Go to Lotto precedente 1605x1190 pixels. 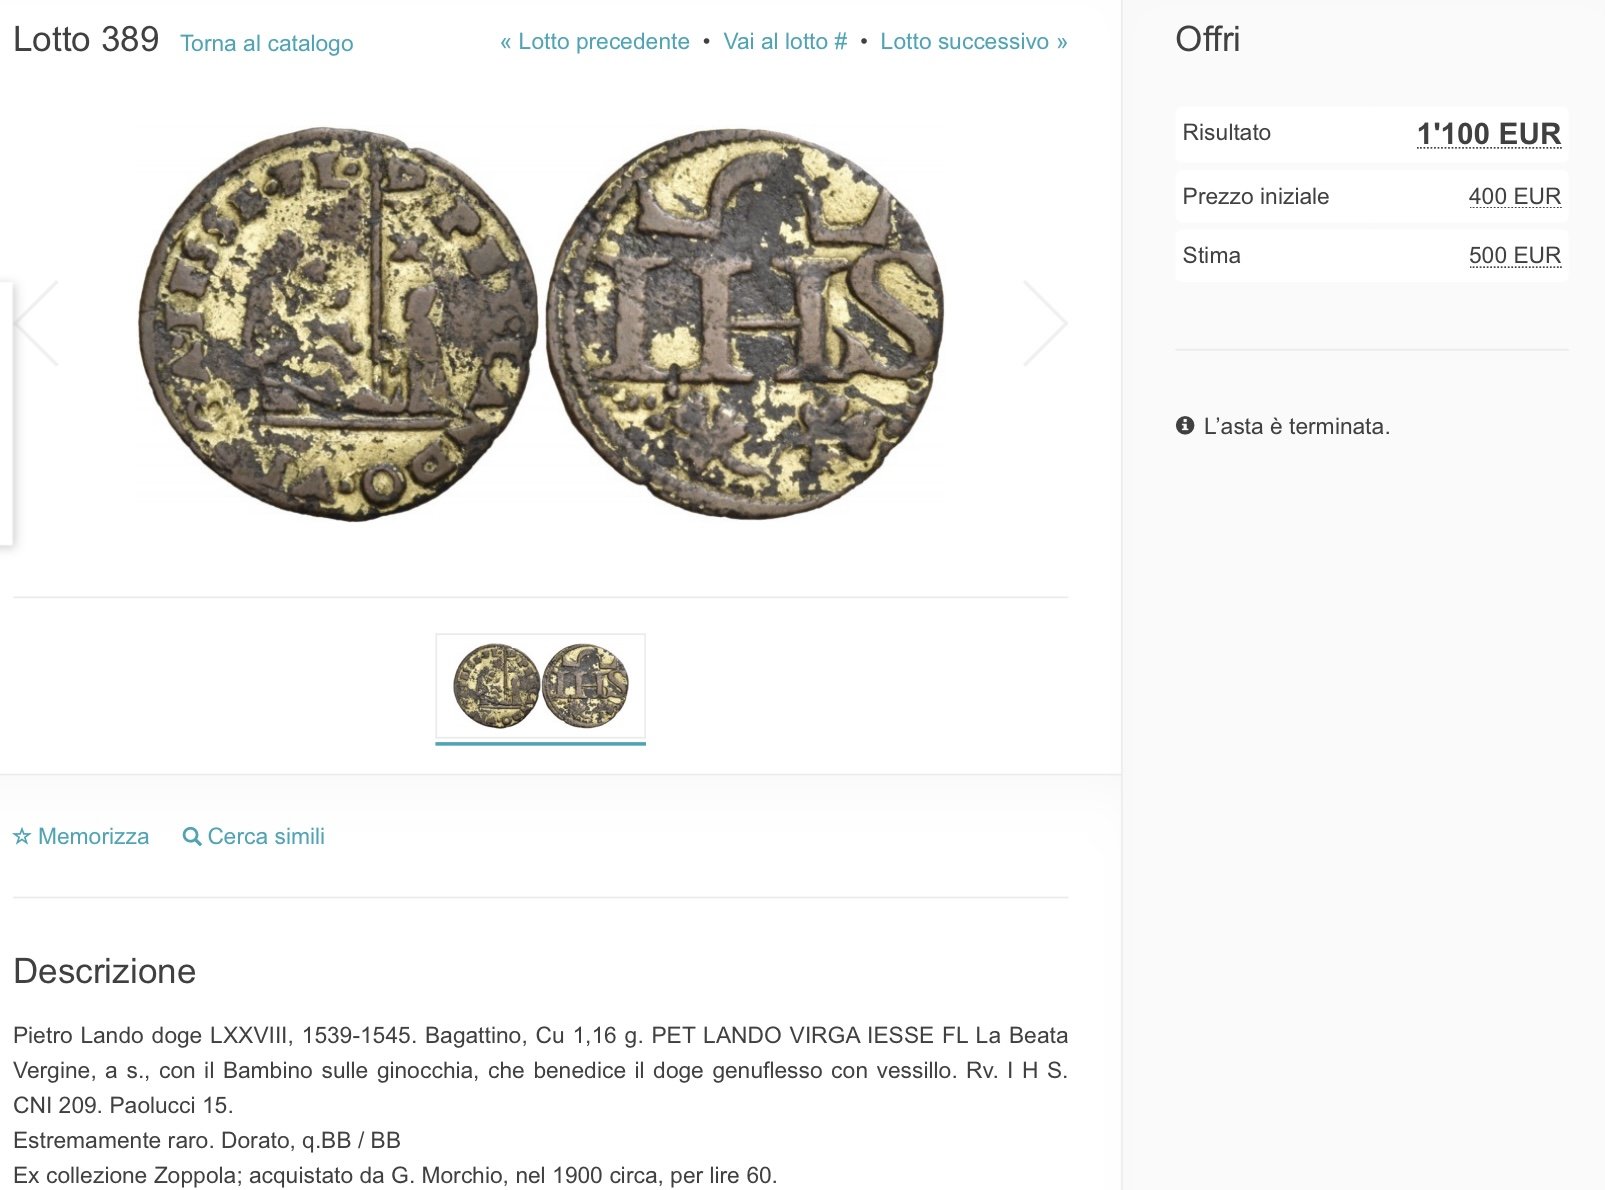(595, 42)
